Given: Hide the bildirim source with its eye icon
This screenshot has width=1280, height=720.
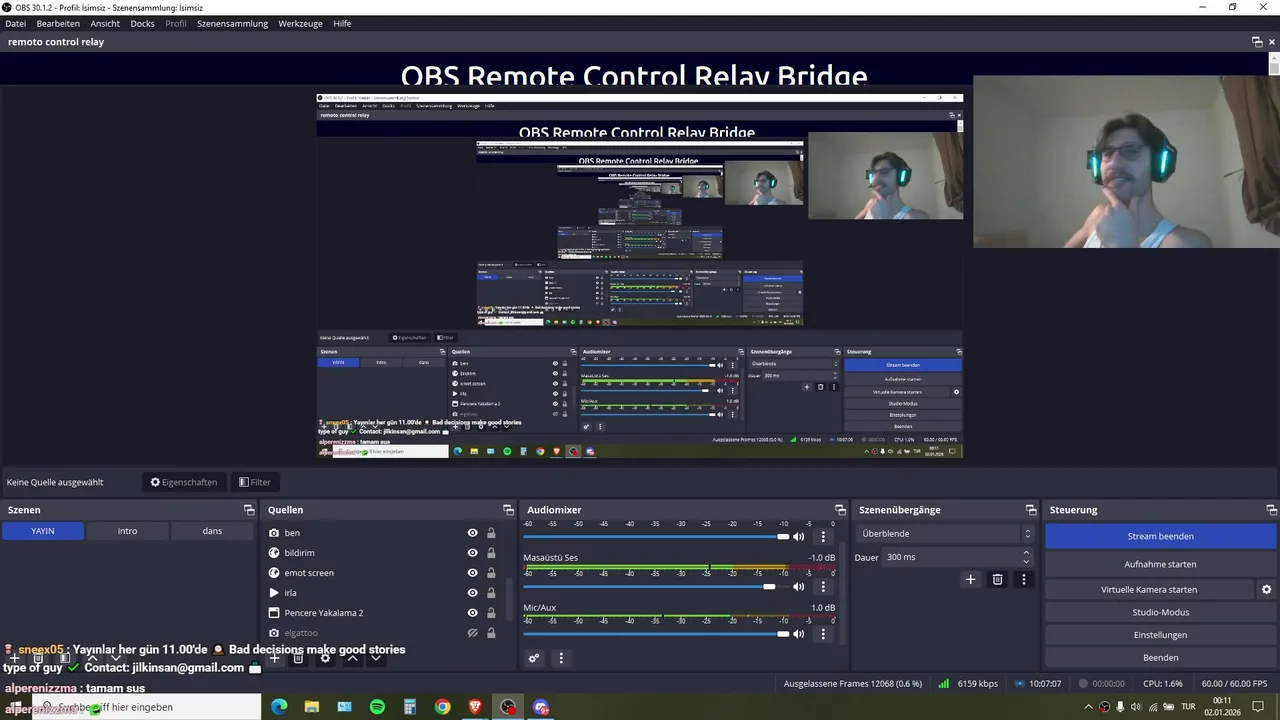Looking at the screenshot, I should [473, 553].
